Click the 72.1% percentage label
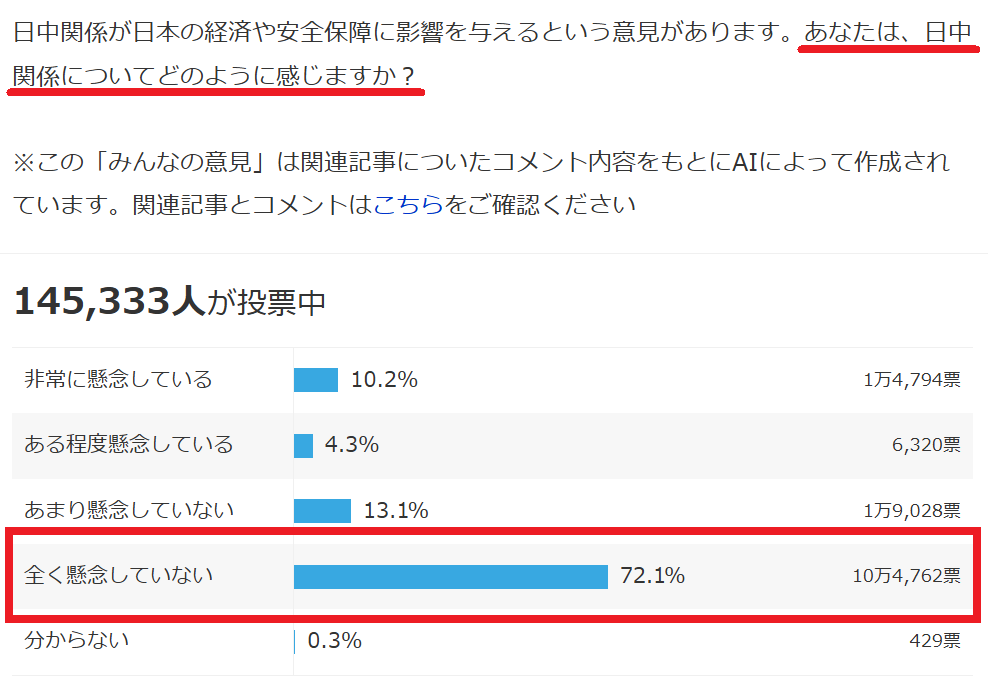Screen dimensions: 988x684 (x=652, y=576)
